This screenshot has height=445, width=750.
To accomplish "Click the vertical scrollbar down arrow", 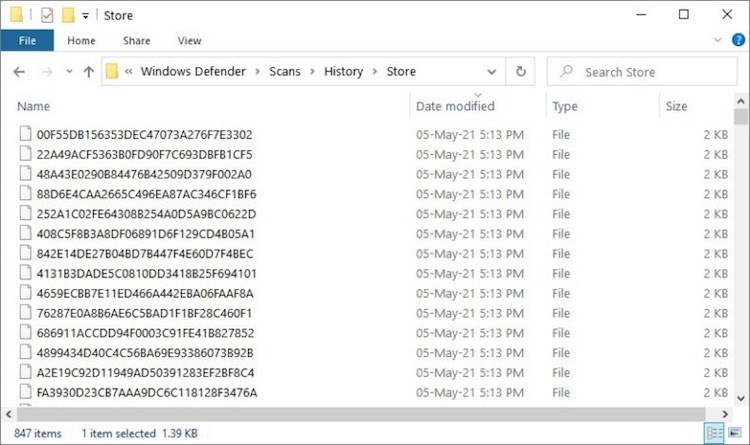I will point(741,398).
